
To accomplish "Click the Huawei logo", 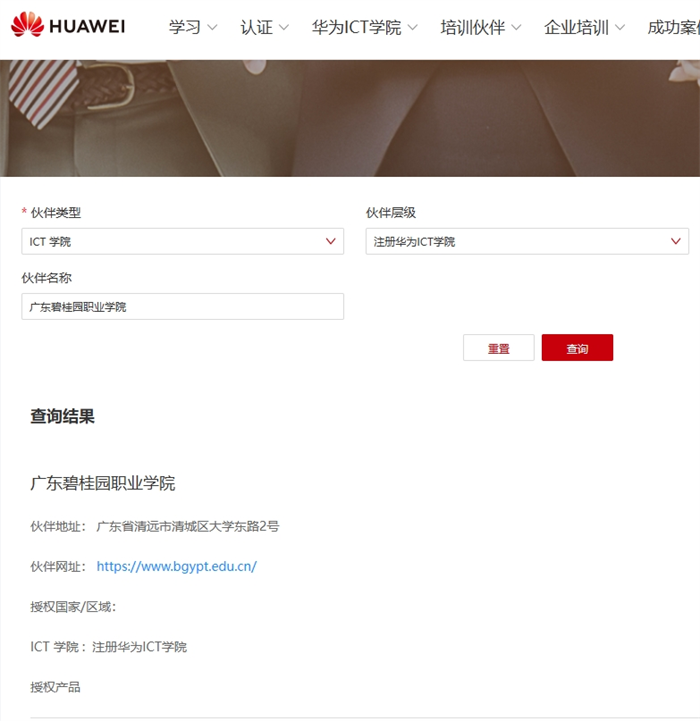I will (x=68, y=24).
